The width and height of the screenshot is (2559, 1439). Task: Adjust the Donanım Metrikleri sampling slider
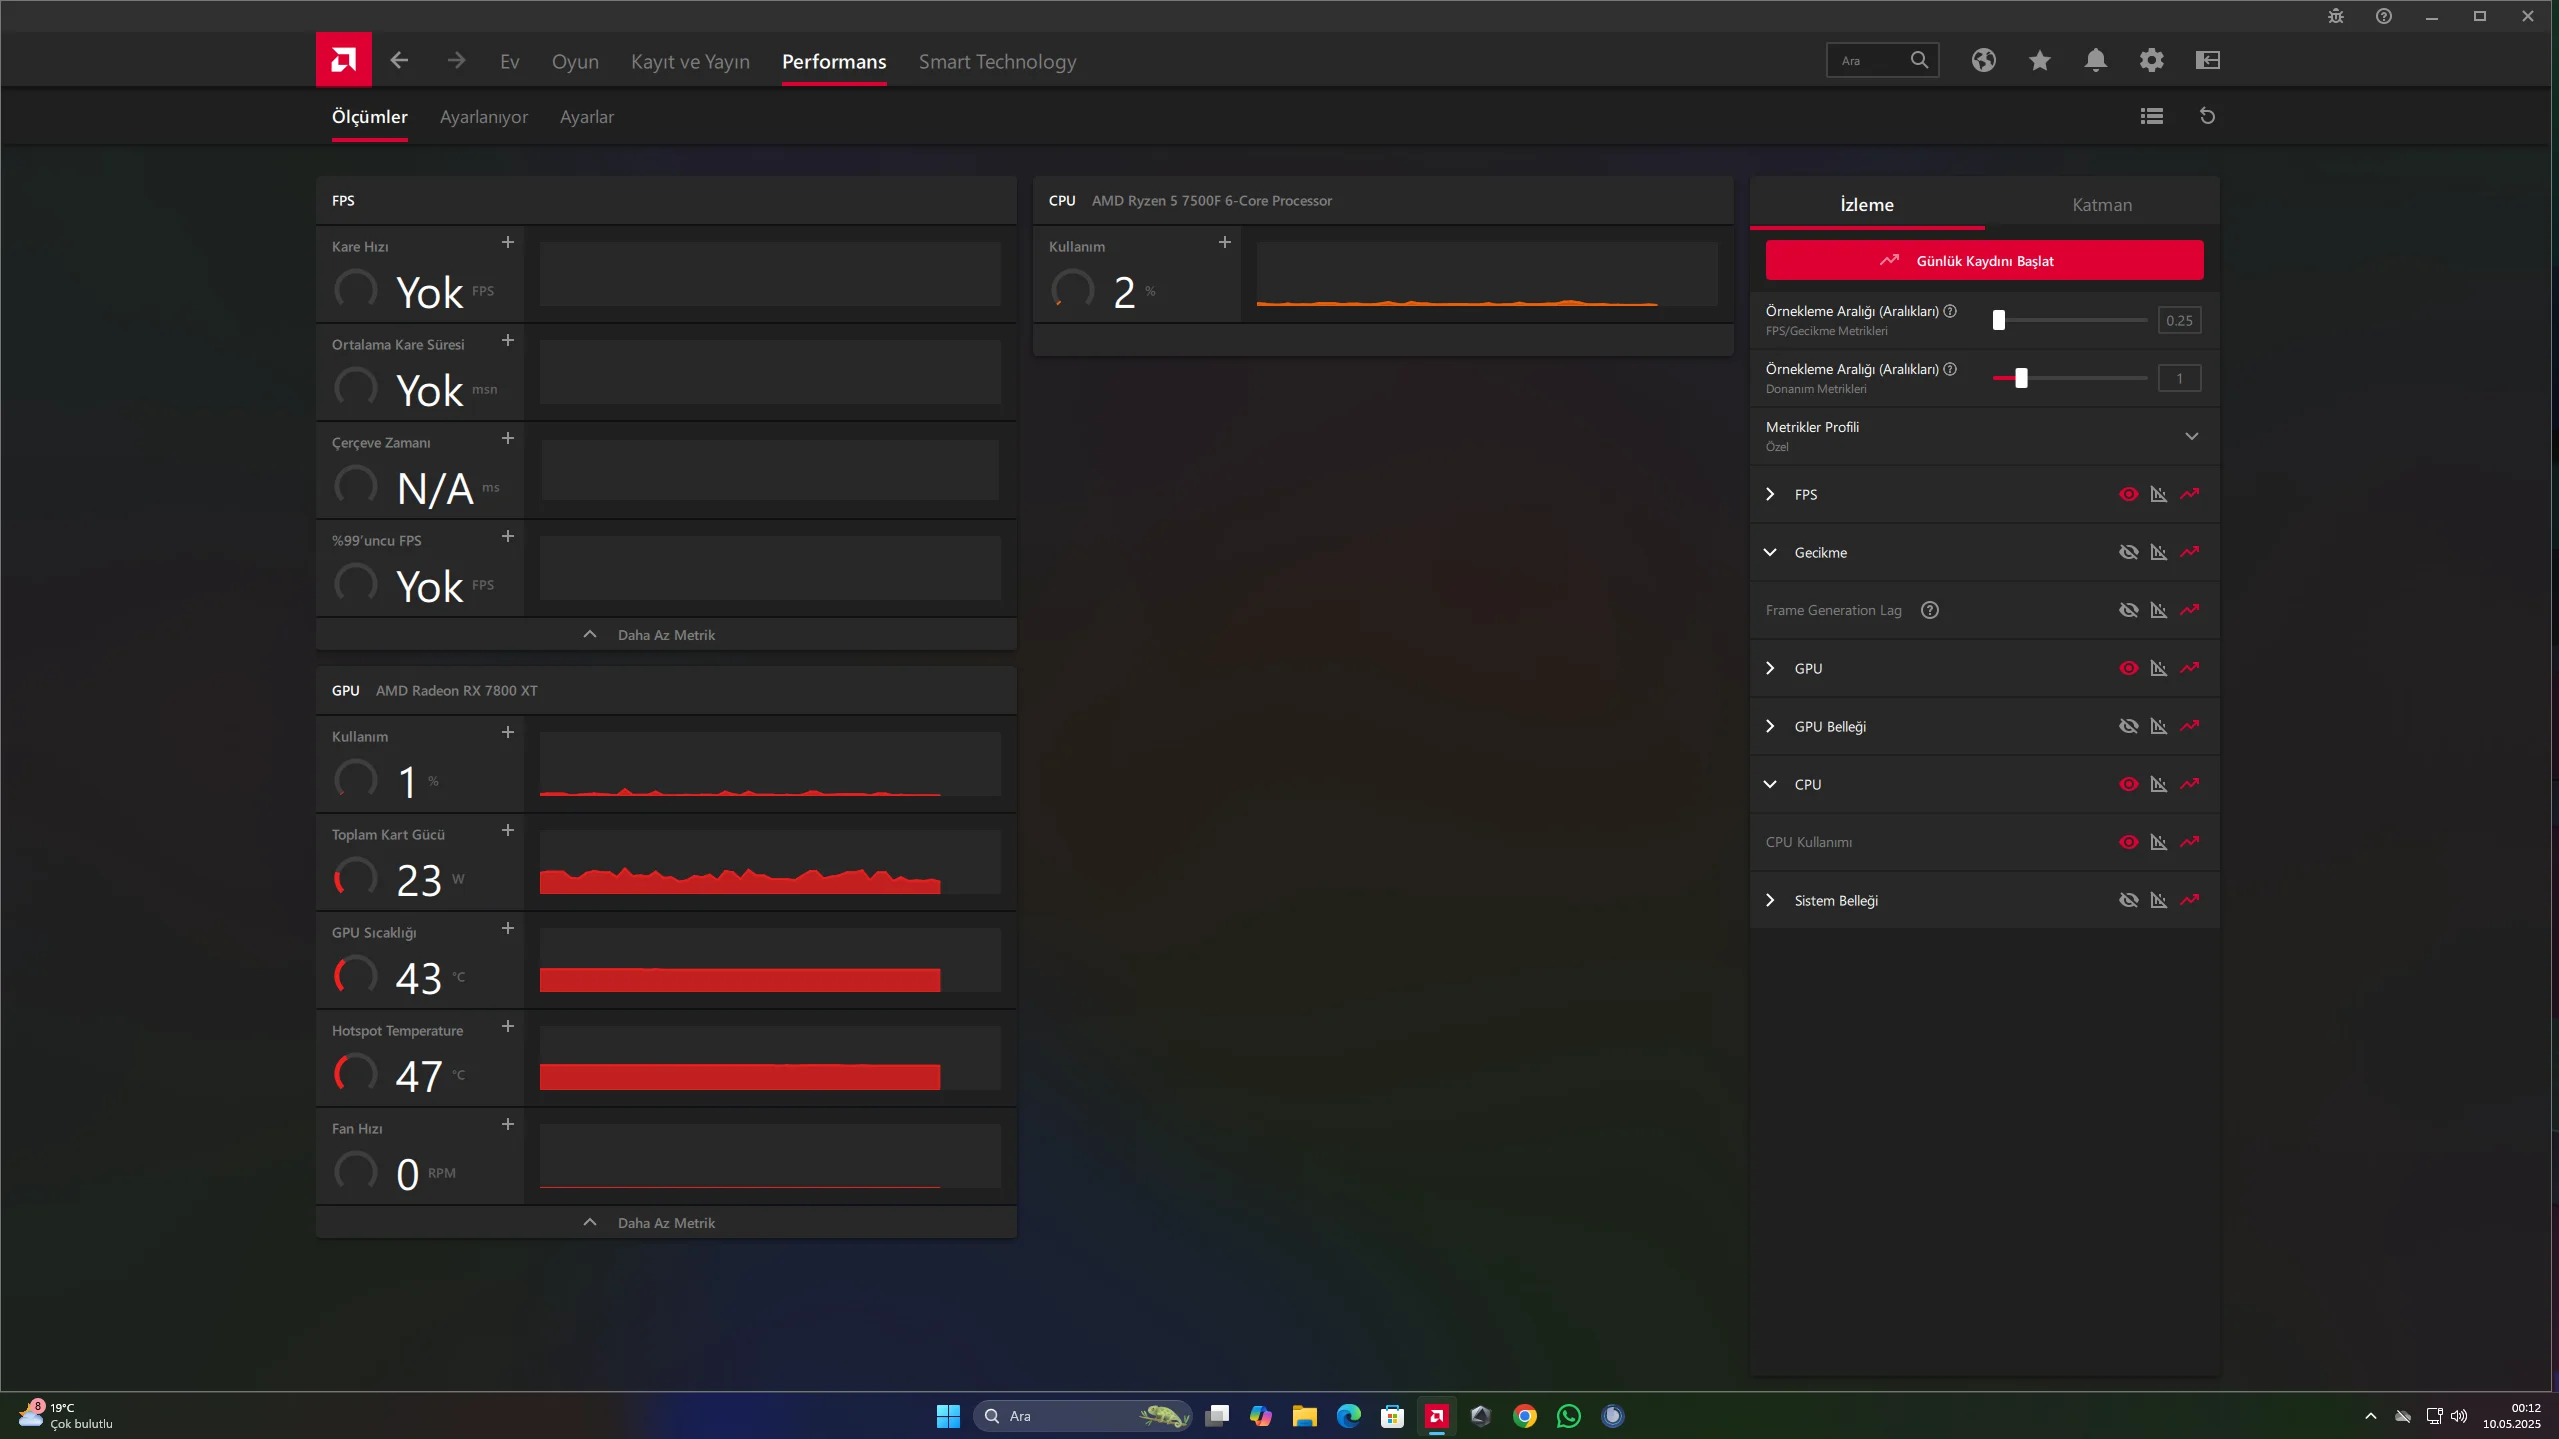click(2020, 378)
